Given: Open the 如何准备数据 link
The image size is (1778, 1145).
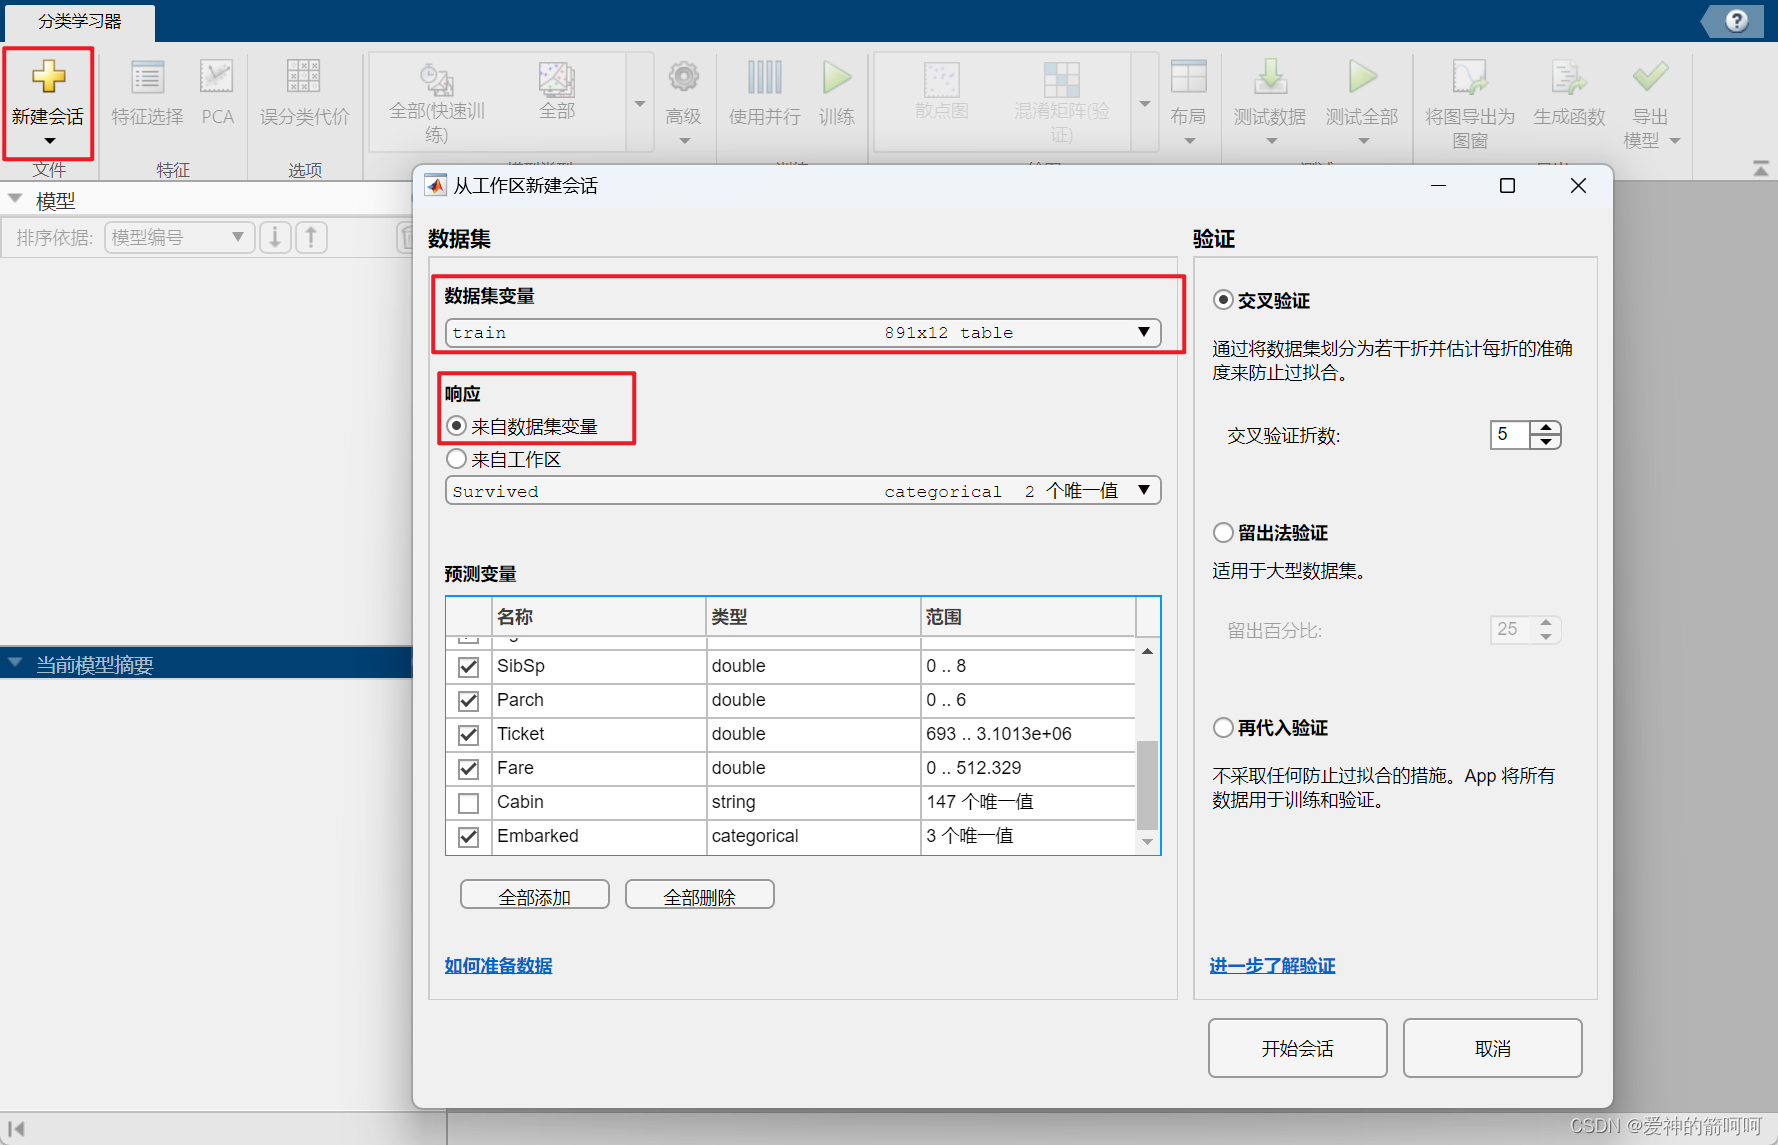Looking at the screenshot, I should (x=498, y=965).
